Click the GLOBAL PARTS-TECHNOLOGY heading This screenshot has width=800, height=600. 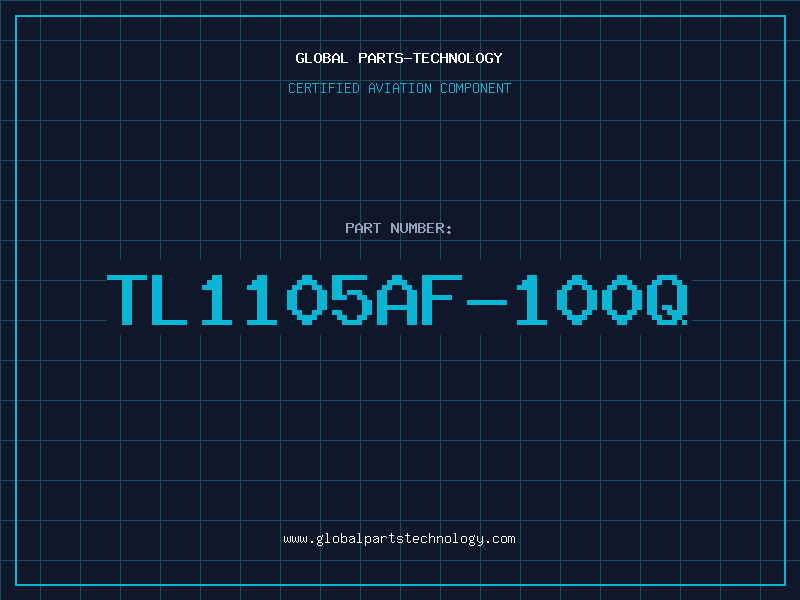(x=399, y=58)
